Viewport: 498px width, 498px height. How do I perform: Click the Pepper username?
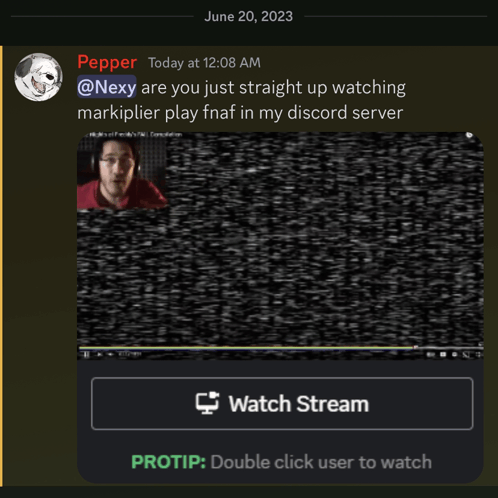pyautogui.click(x=107, y=62)
